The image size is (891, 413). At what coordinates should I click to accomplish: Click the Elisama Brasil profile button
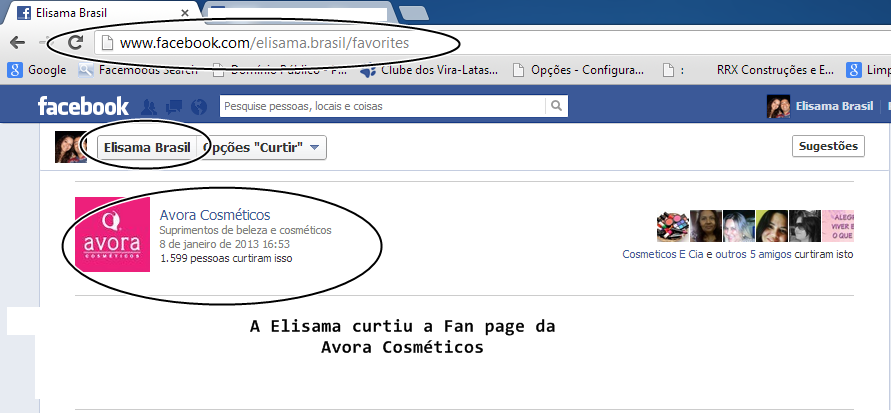[x=147, y=148]
